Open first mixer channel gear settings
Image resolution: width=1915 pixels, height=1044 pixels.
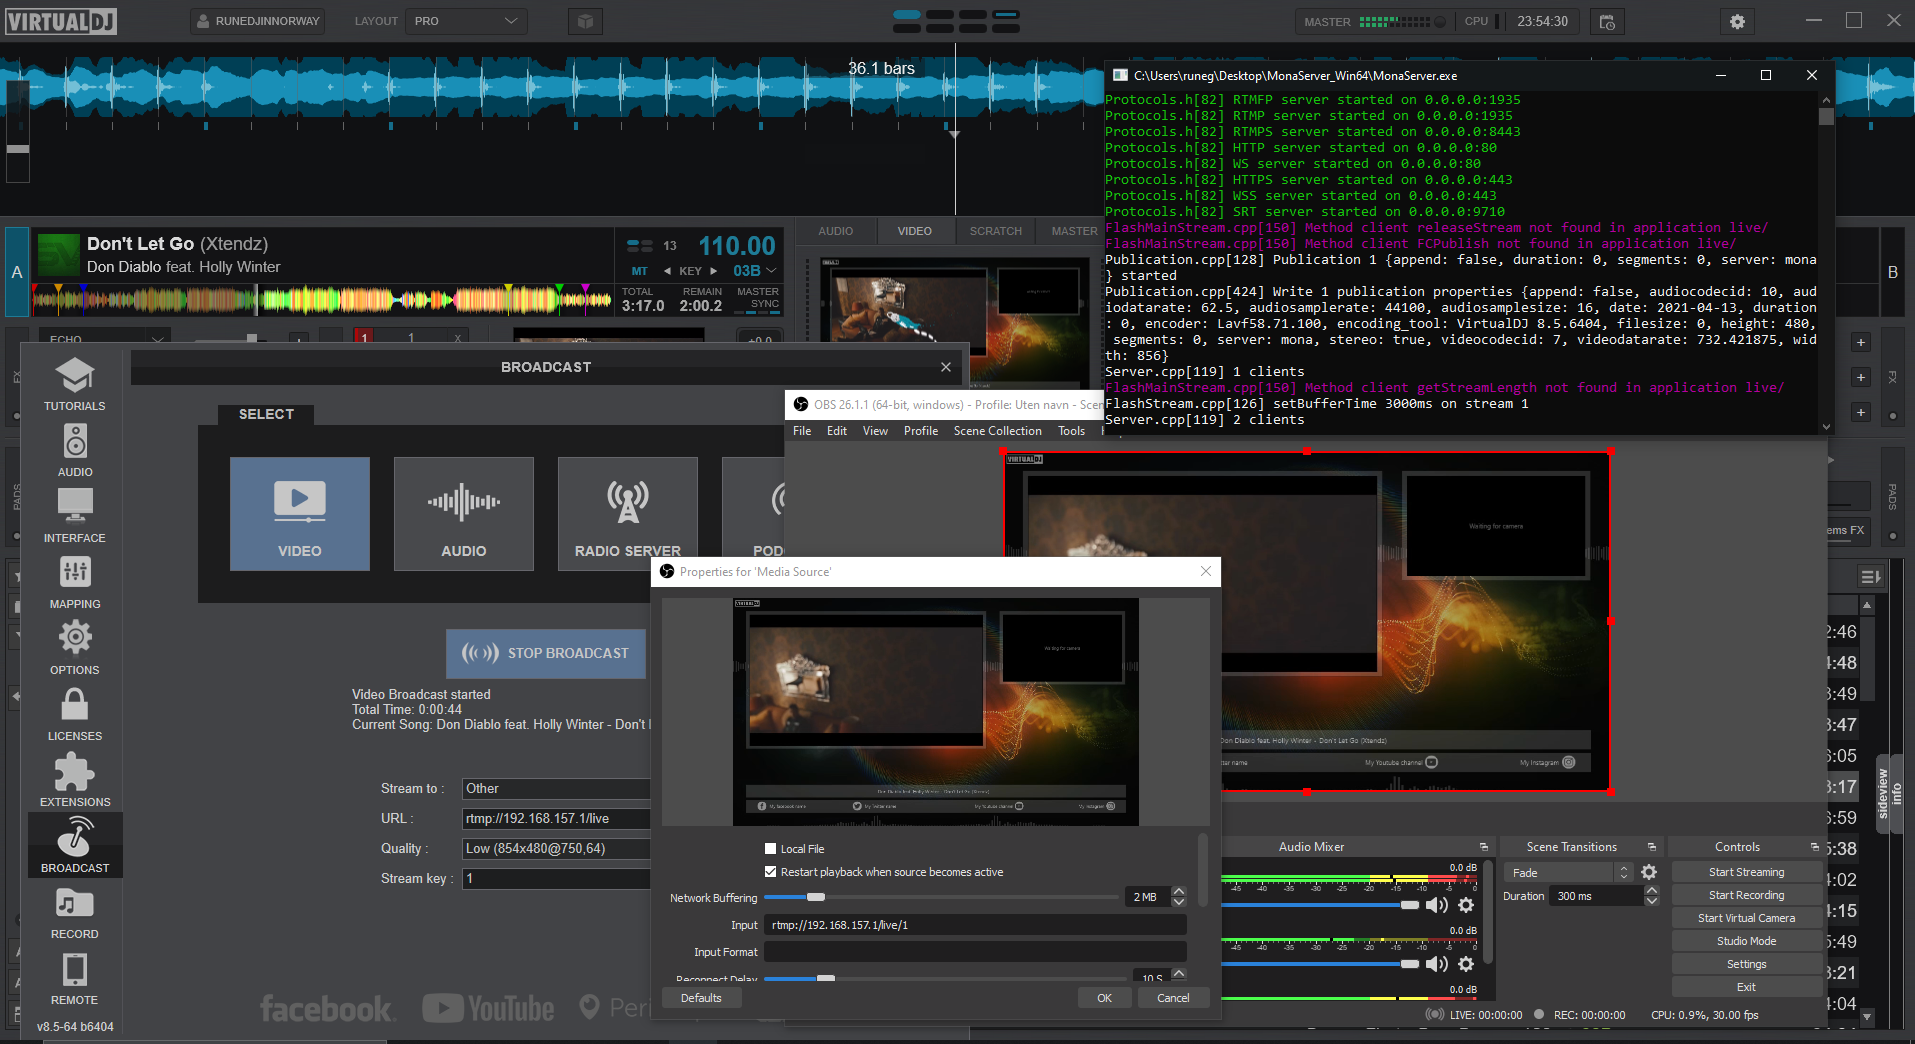pyautogui.click(x=1466, y=905)
